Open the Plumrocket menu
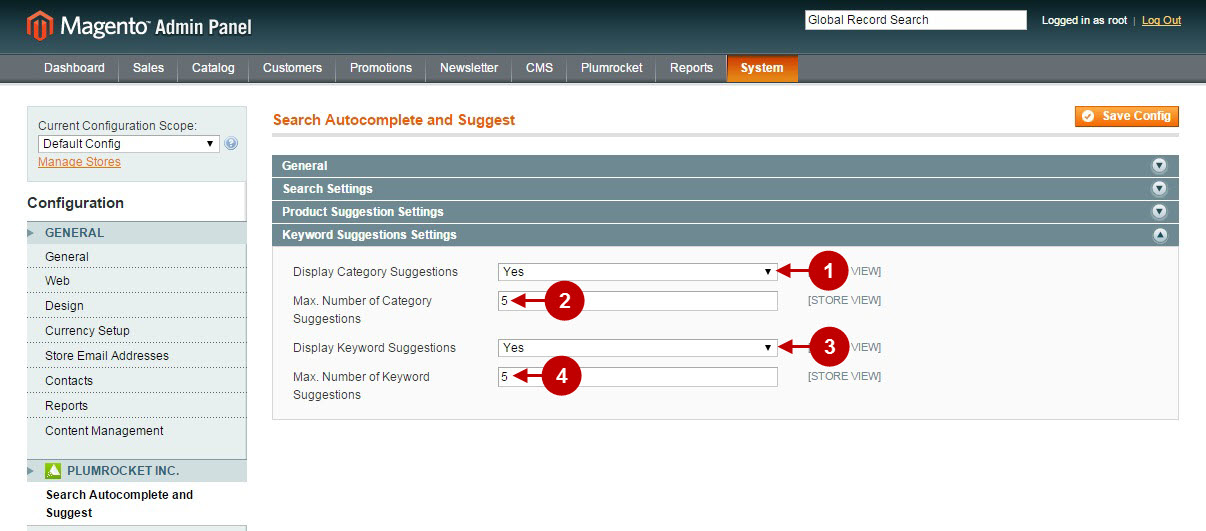Image resolution: width=1206 pixels, height=531 pixels. [x=611, y=68]
